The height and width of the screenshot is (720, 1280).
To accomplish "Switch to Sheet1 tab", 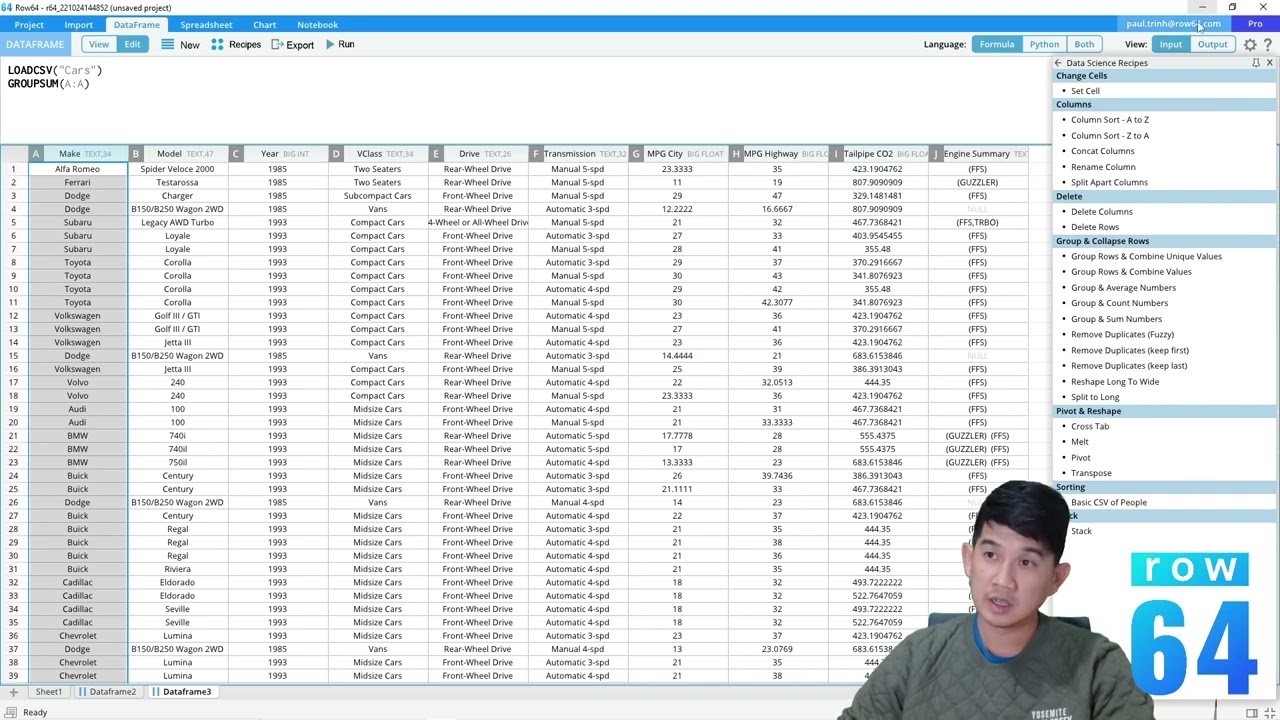I will (48, 692).
